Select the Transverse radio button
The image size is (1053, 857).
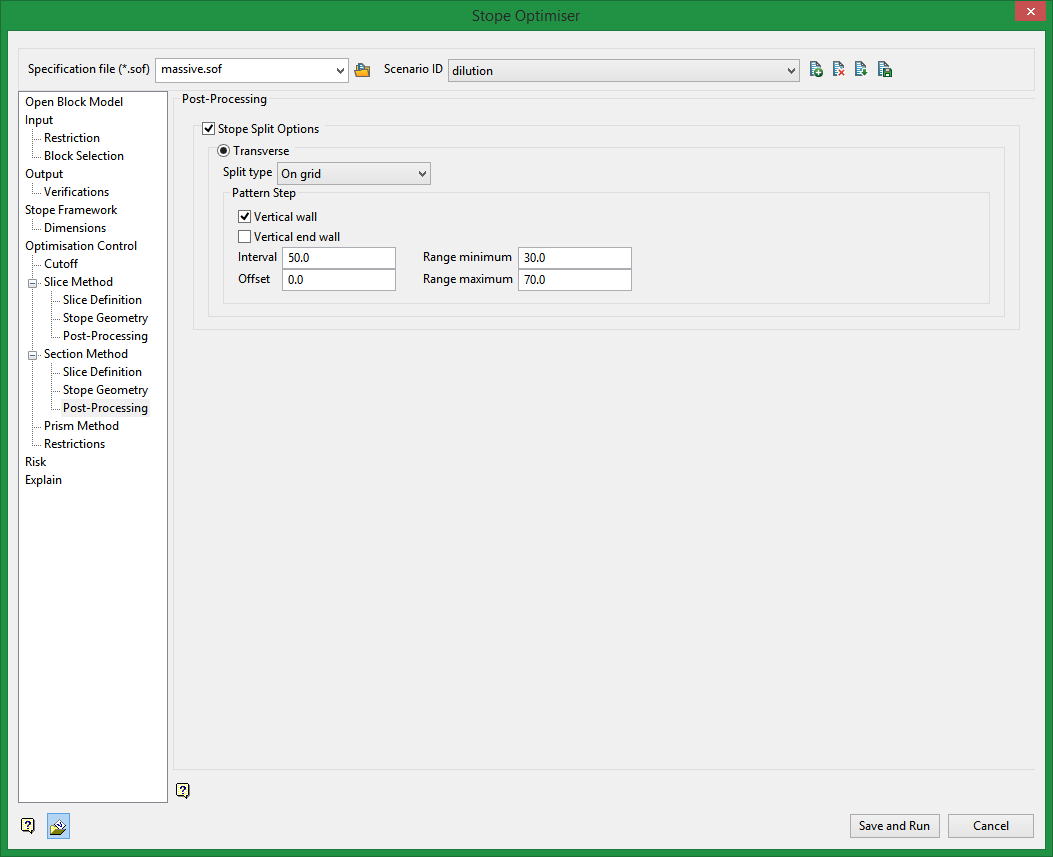click(x=224, y=151)
